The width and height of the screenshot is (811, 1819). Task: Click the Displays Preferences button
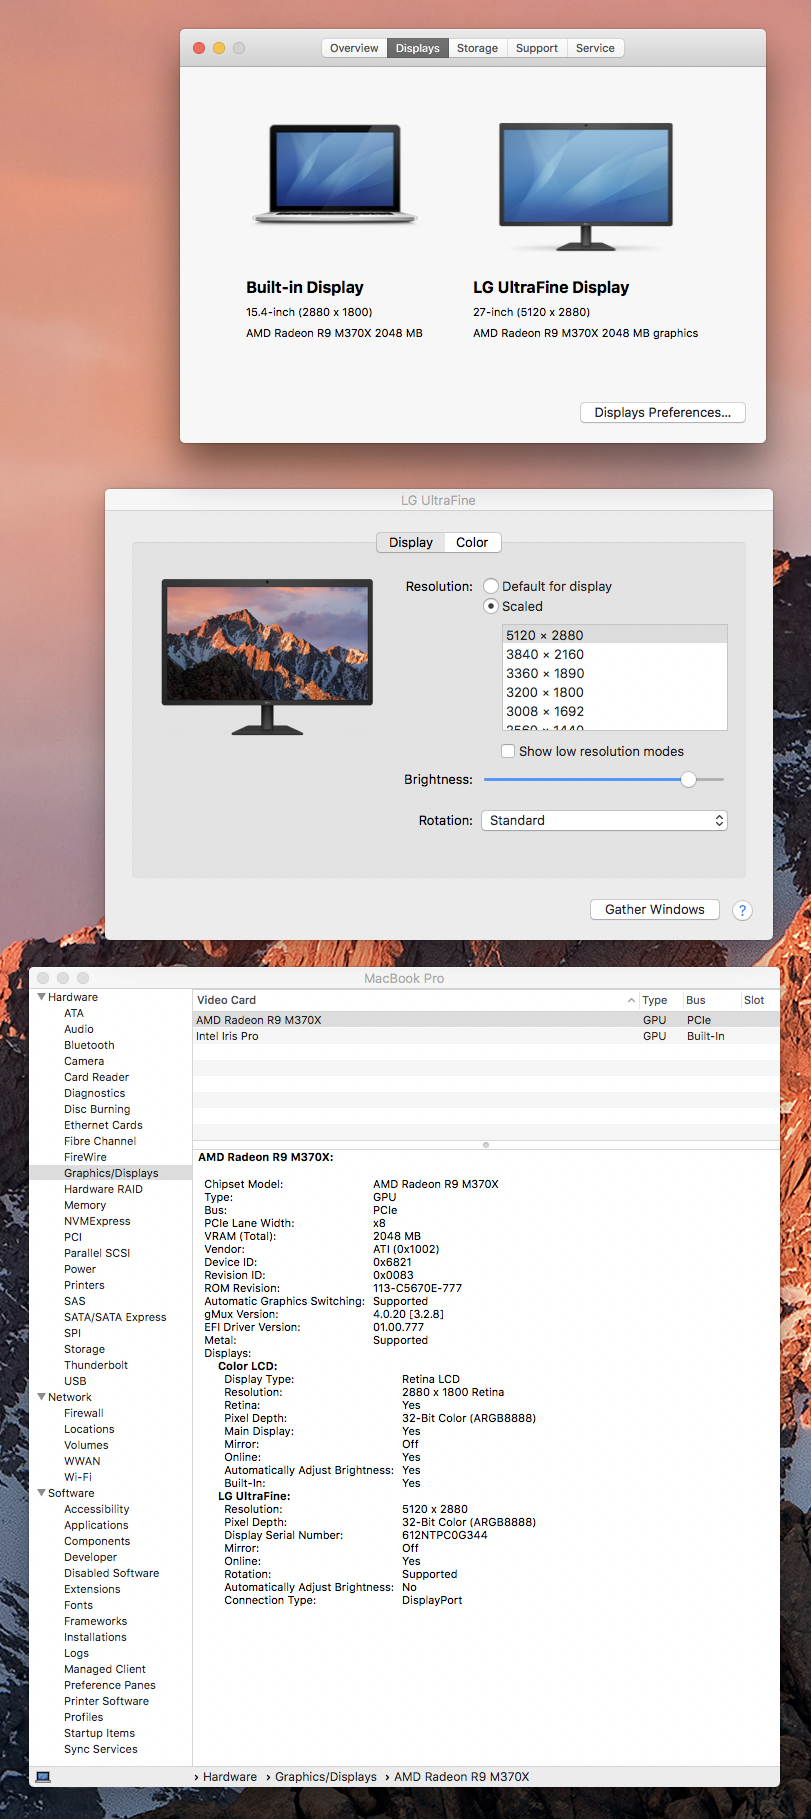click(x=662, y=412)
